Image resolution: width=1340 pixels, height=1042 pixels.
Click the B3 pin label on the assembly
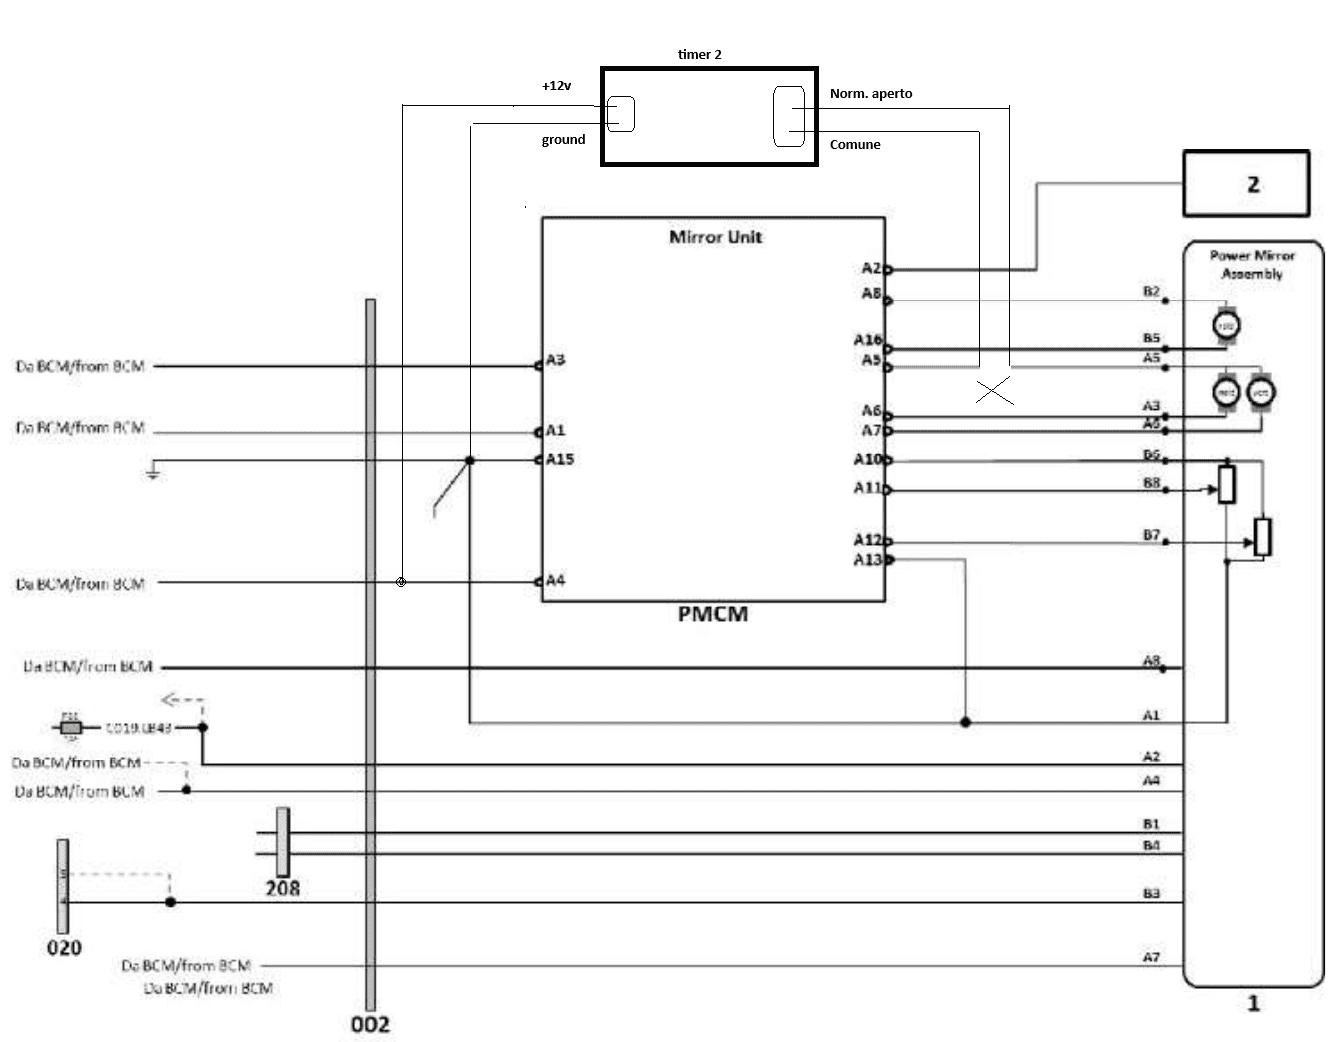(x=1151, y=893)
